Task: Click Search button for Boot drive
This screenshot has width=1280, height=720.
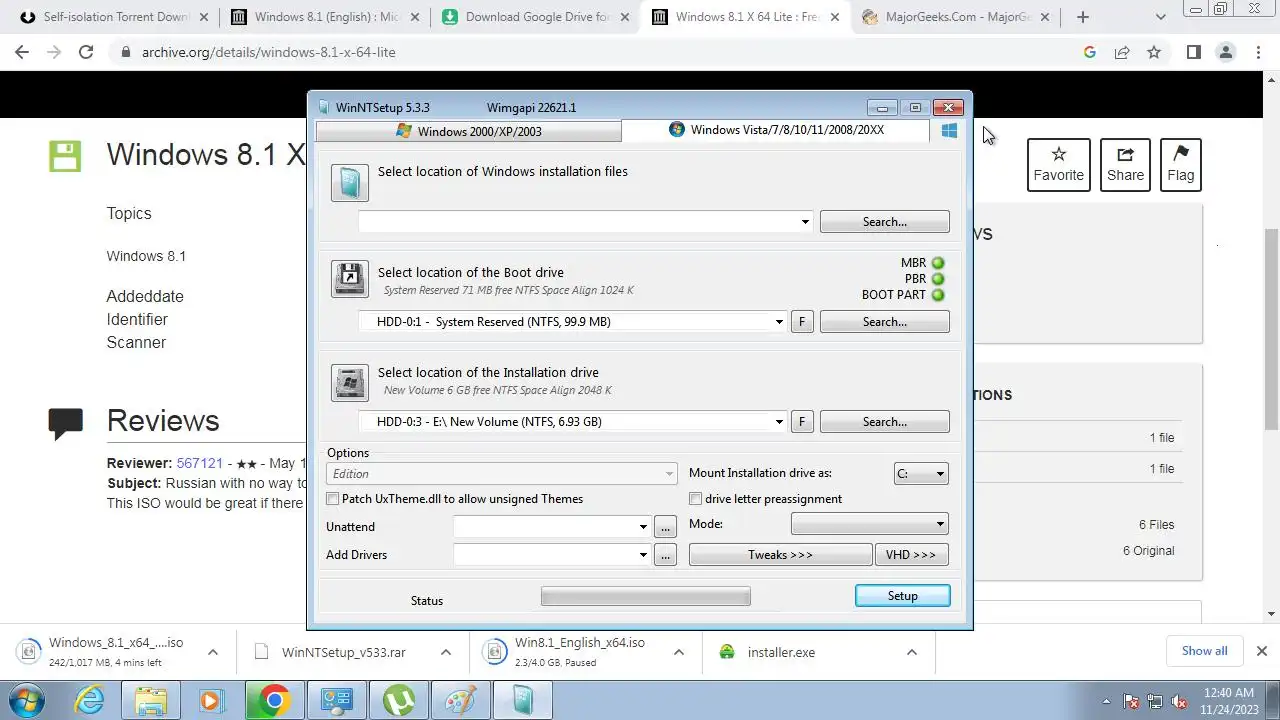Action: pyautogui.click(x=885, y=322)
